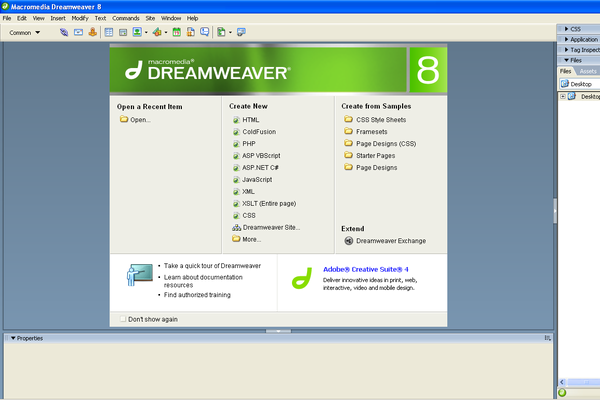The width and height of the screenshot is (600, 400).
Task: Create a new PHP document
Action: [x=249, y=143]
